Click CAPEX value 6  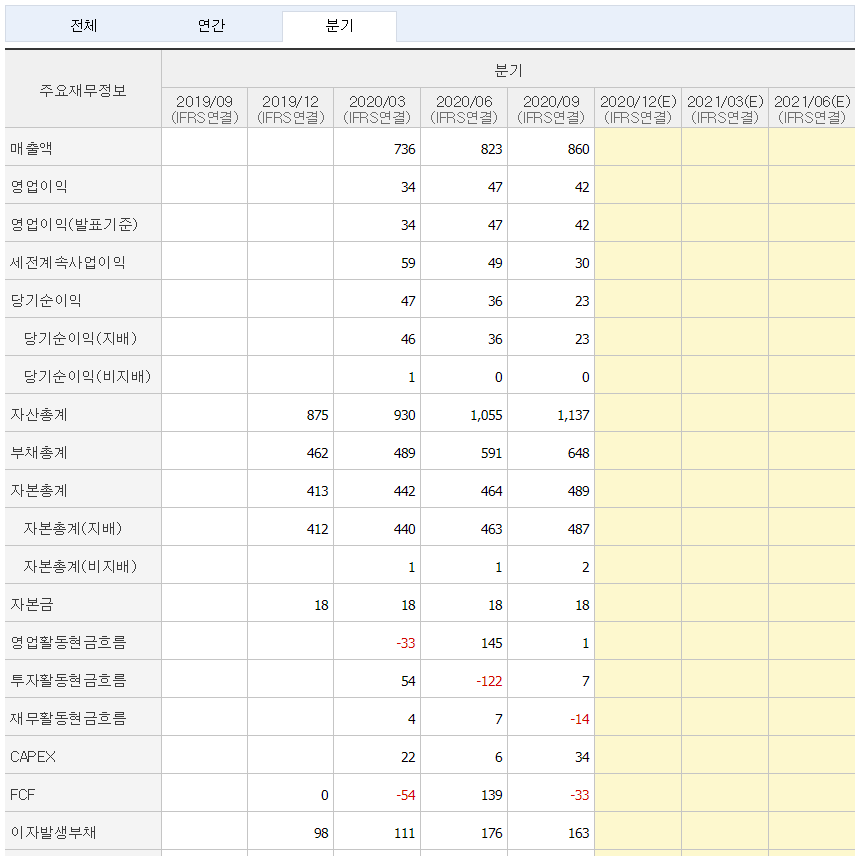point(499,757)
